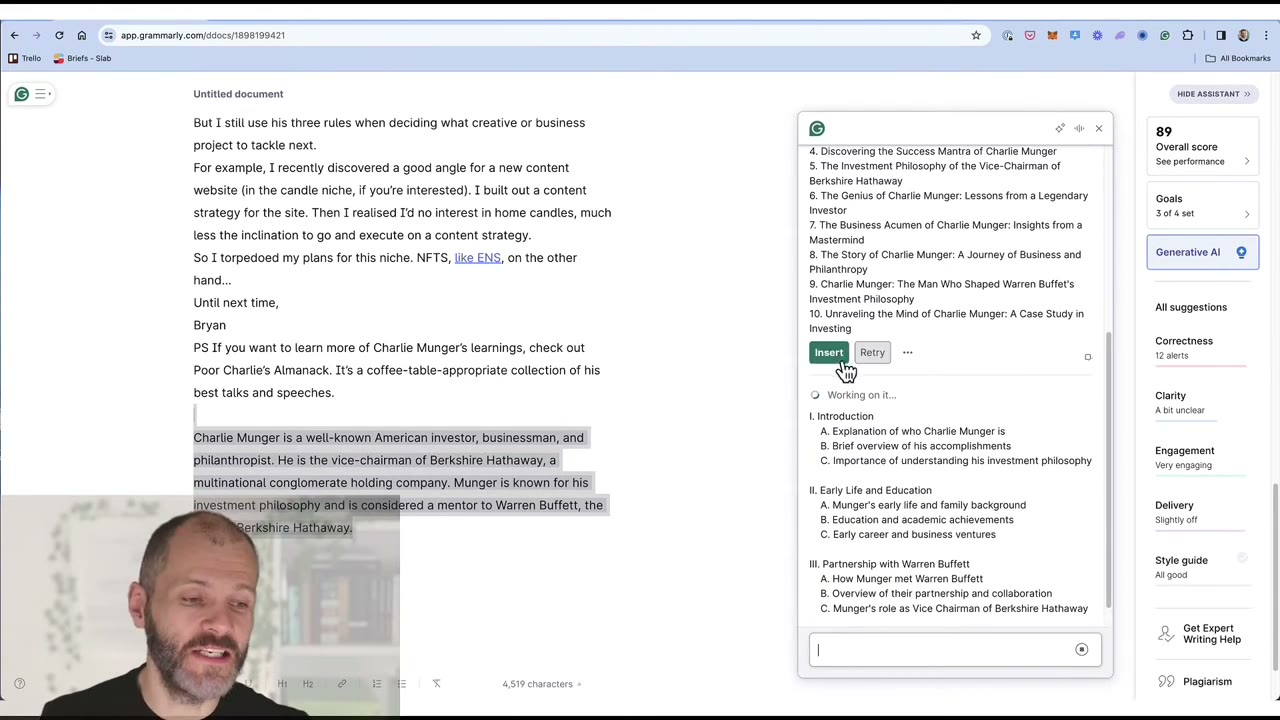Open the document outline menu icon
The width and height of the screenshot is (1280, 720).
(x=42, y=94)
